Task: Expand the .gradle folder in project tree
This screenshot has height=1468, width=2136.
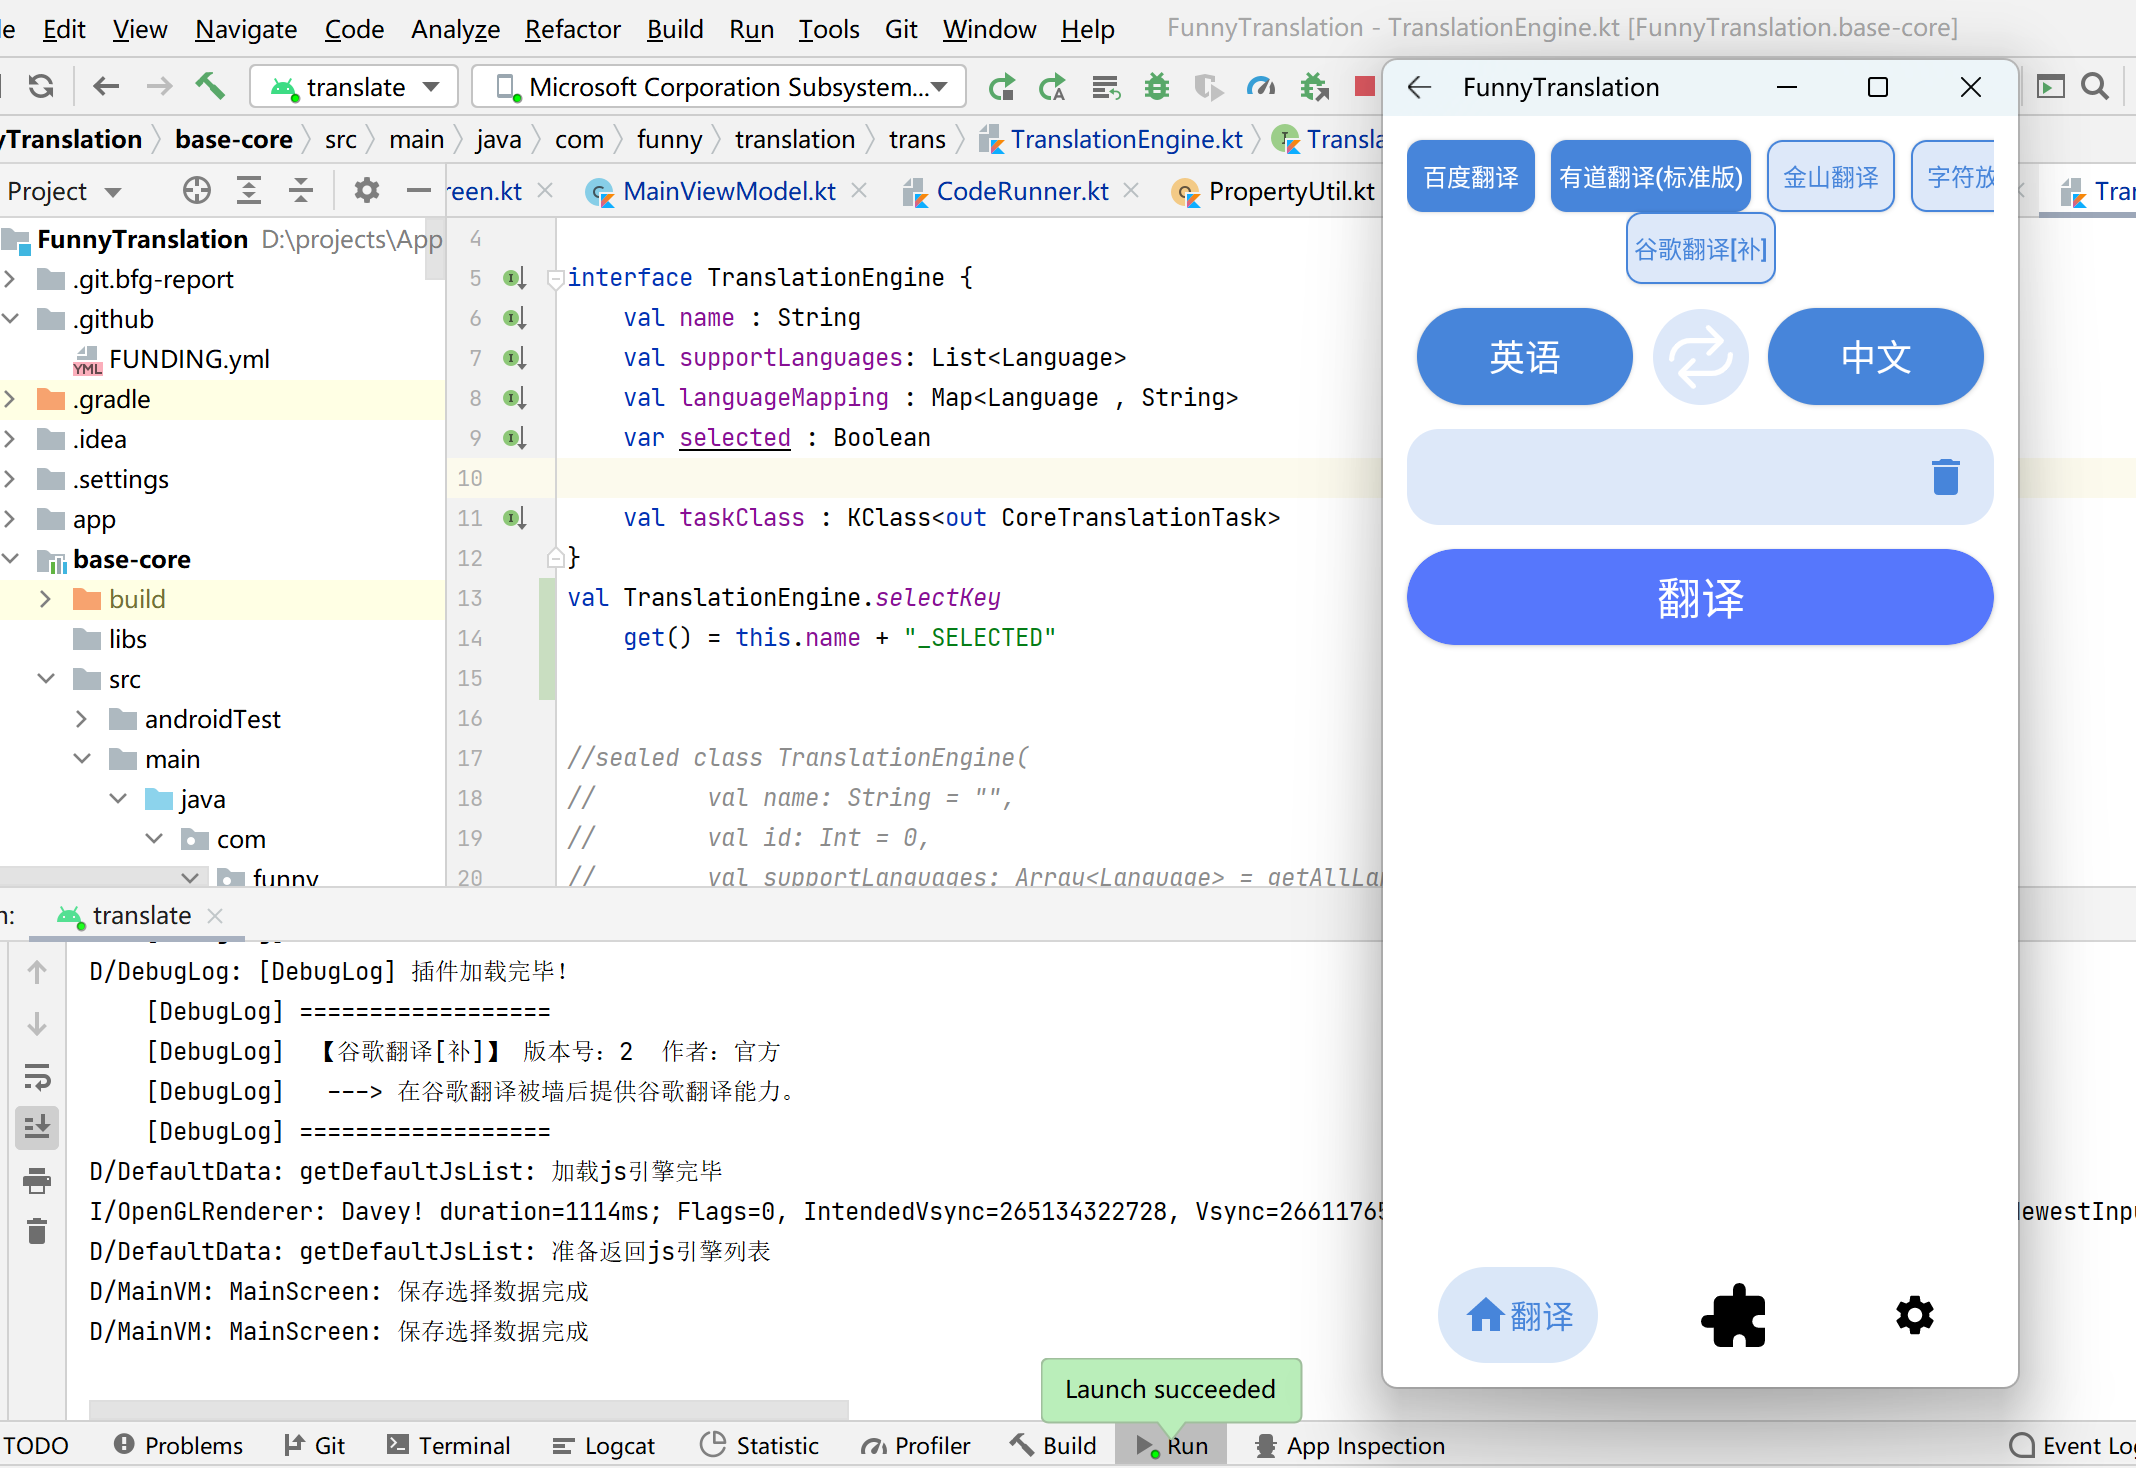Action: click(10, 399)
